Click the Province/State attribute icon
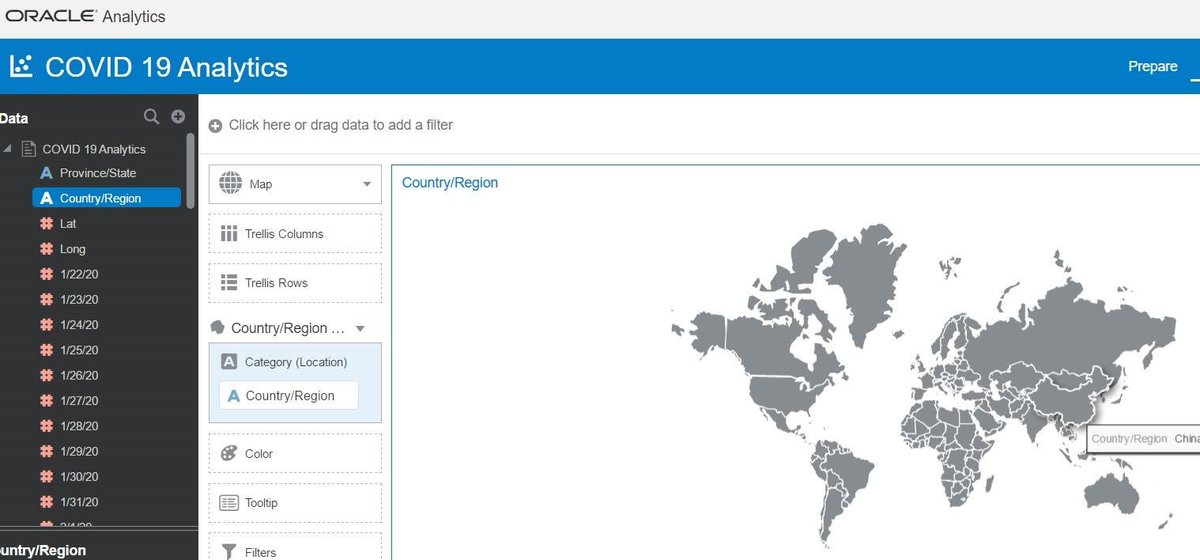The width and height of the screenshot is (1200, 560). (46, 173)
